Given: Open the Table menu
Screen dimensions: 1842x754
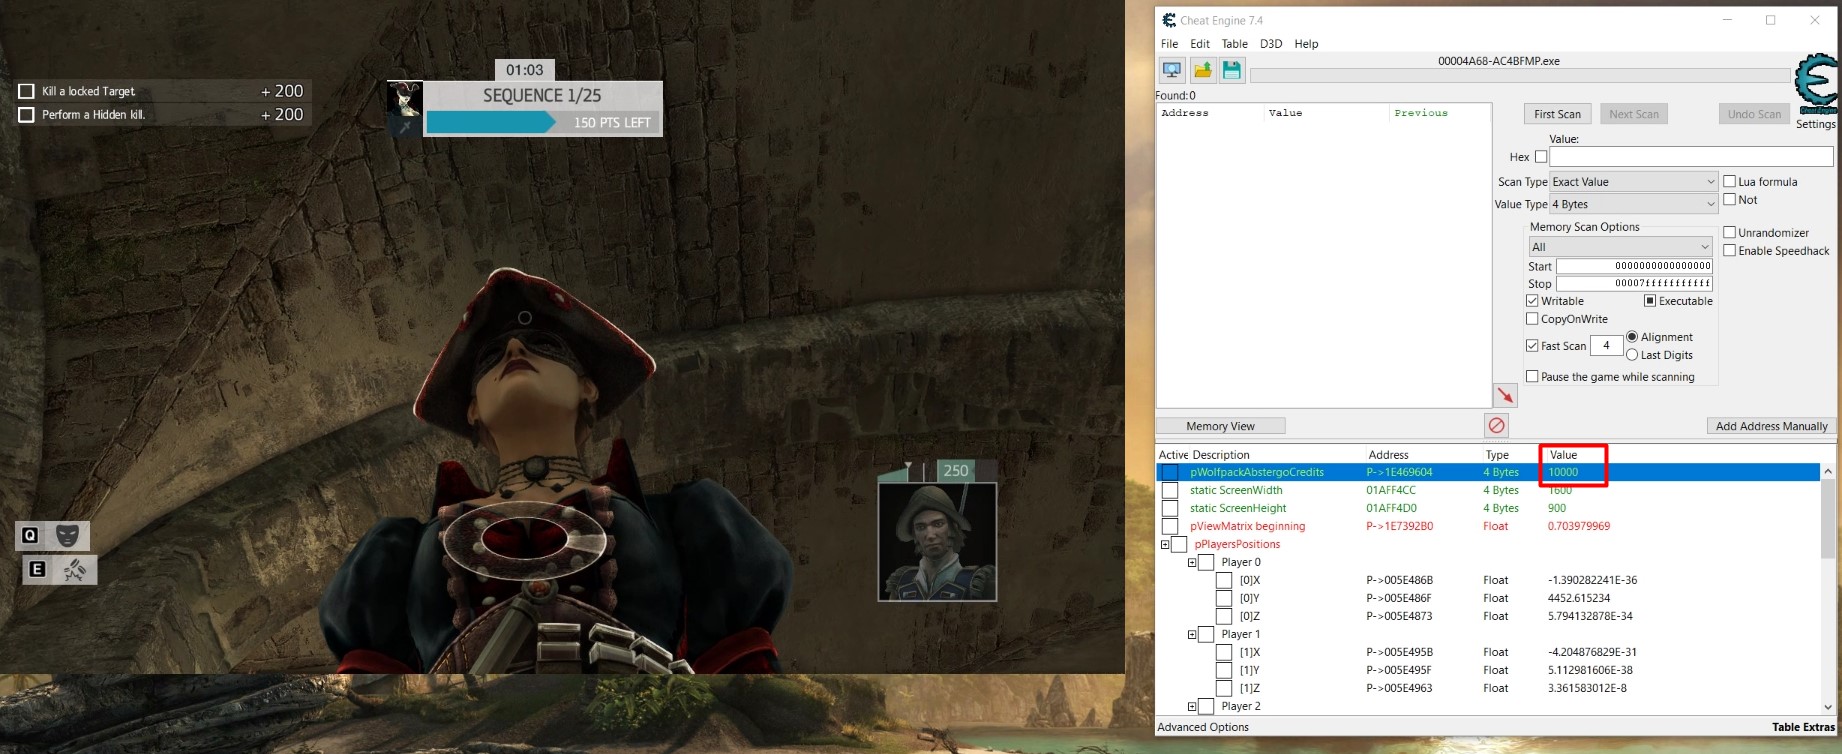Looking at the screenshot, I should tap(1235, 44).
